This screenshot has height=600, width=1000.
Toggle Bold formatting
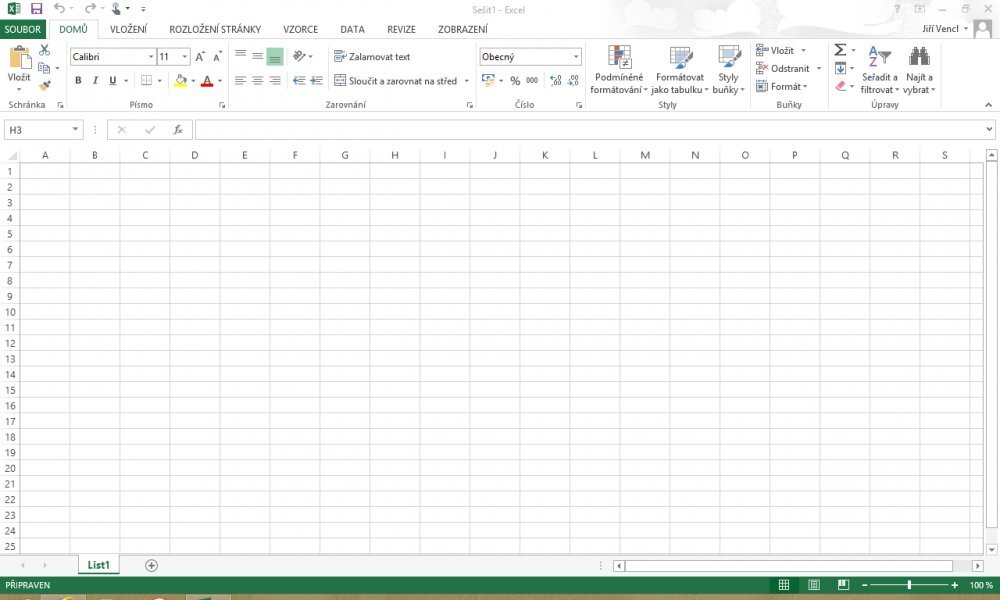click(x=78, y=81)
